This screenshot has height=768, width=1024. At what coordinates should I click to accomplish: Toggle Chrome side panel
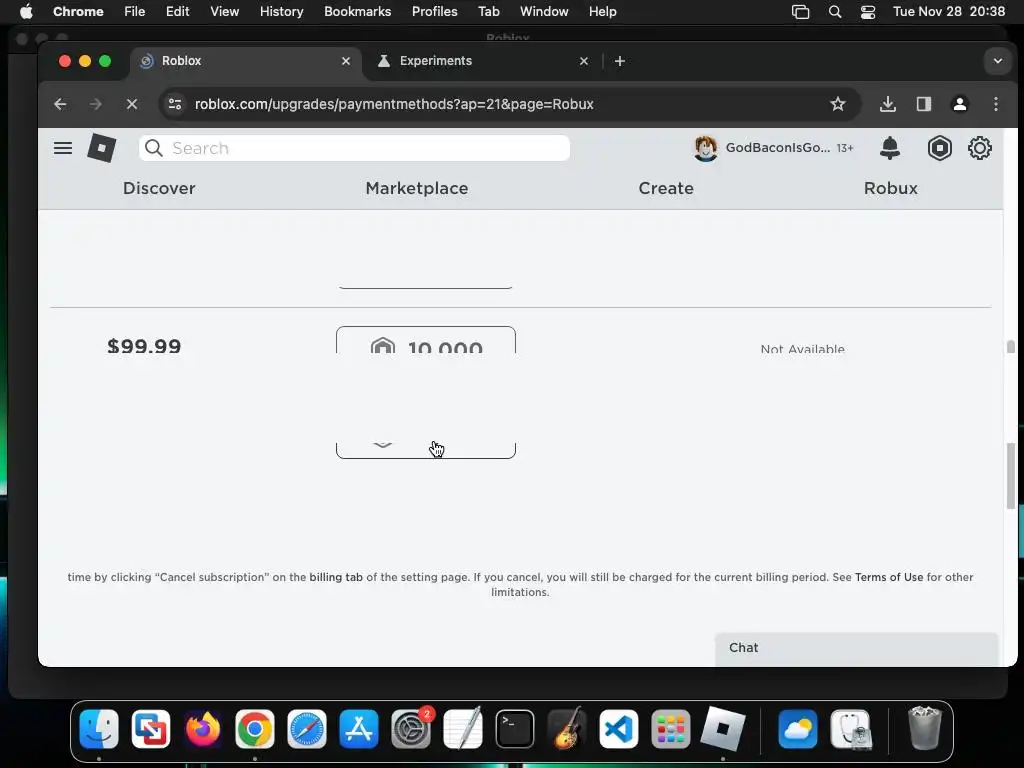tap(923, 104)
